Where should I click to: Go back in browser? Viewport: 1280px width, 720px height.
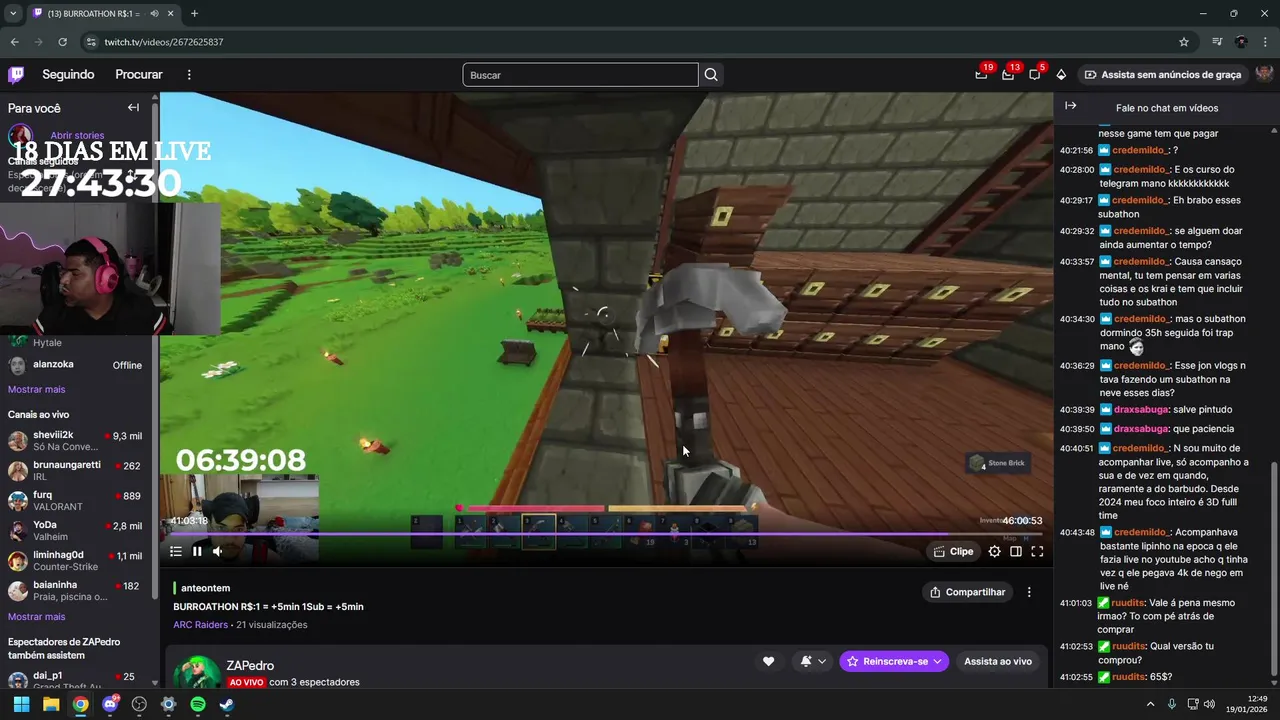pyautogui.click(x=14, y=42)
